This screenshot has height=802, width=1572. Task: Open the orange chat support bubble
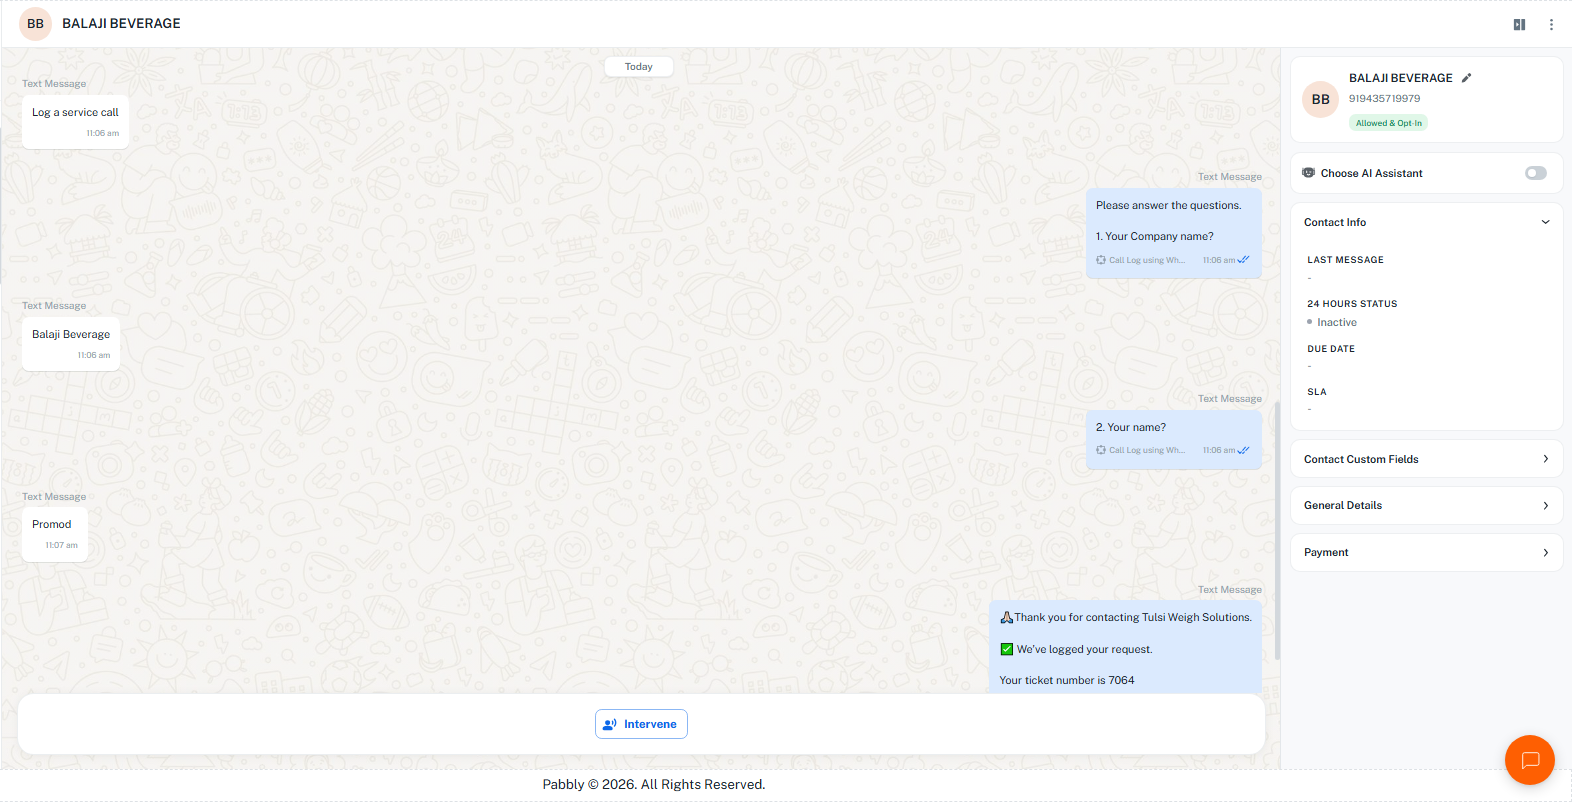click(x=1529, y=760)
